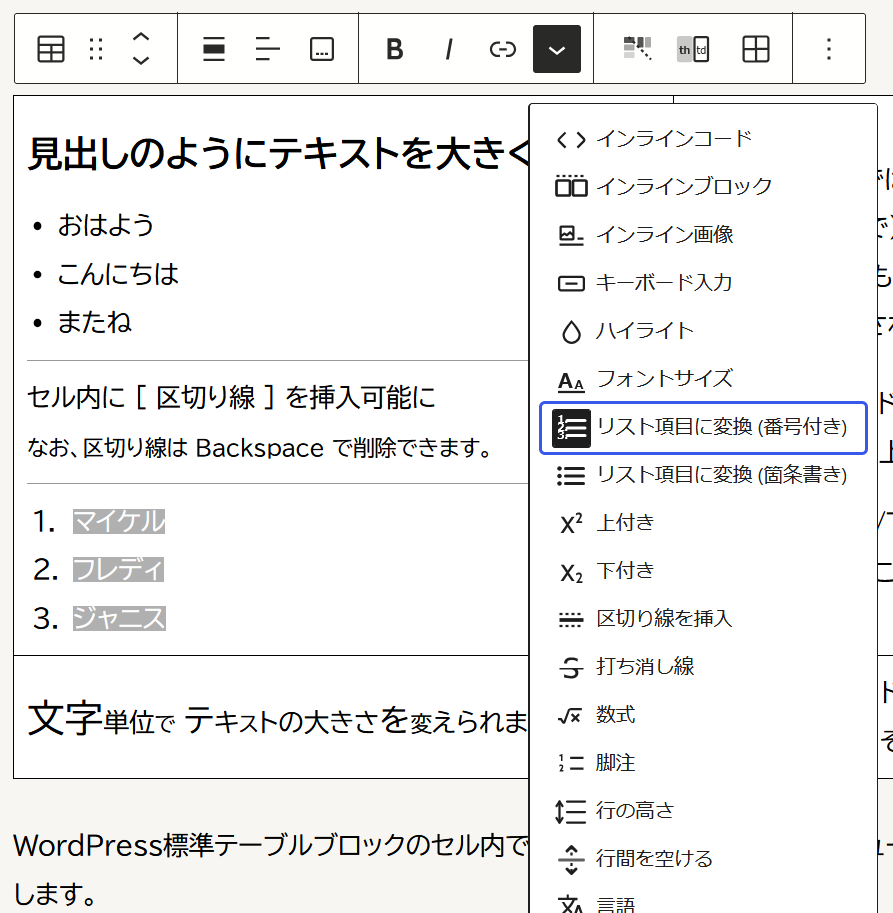Click the cell selection mode icon
The width and height of the screenshot is (893, 913).
click(637, 49)
